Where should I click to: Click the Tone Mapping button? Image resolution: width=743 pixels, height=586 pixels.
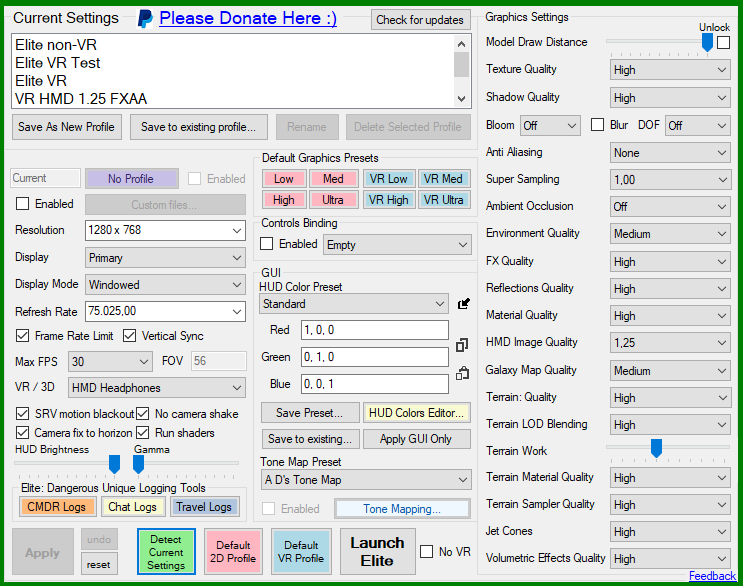coord(402,509)
